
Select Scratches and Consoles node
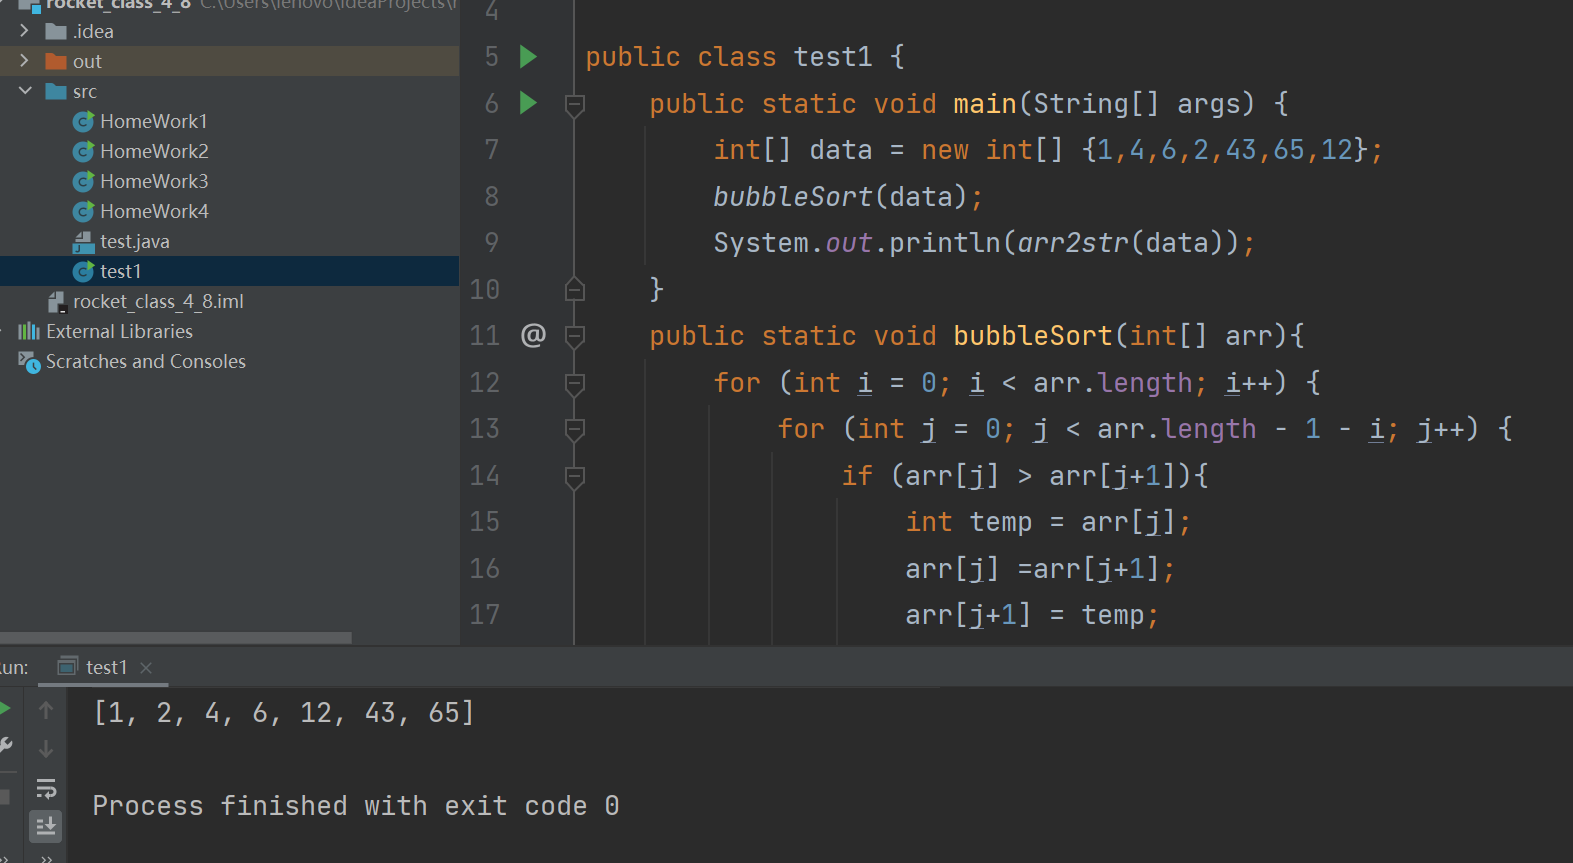click(146, 361)
